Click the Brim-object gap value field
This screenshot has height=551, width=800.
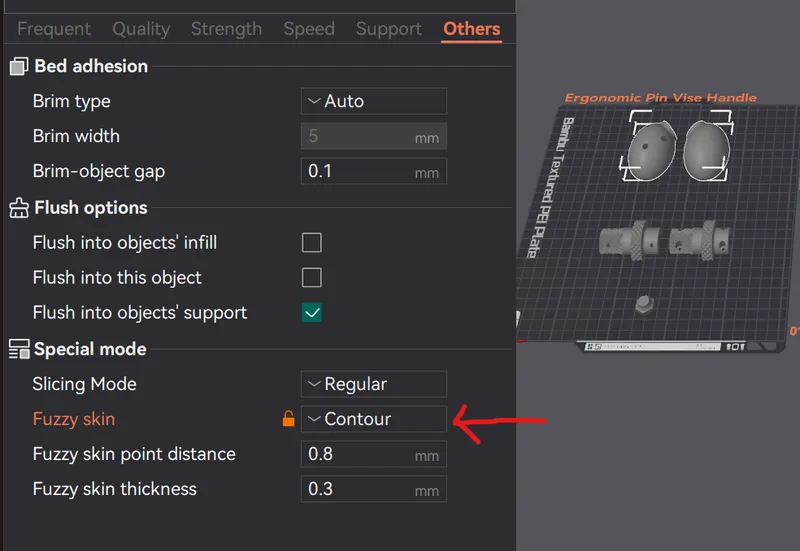point(374,171)
